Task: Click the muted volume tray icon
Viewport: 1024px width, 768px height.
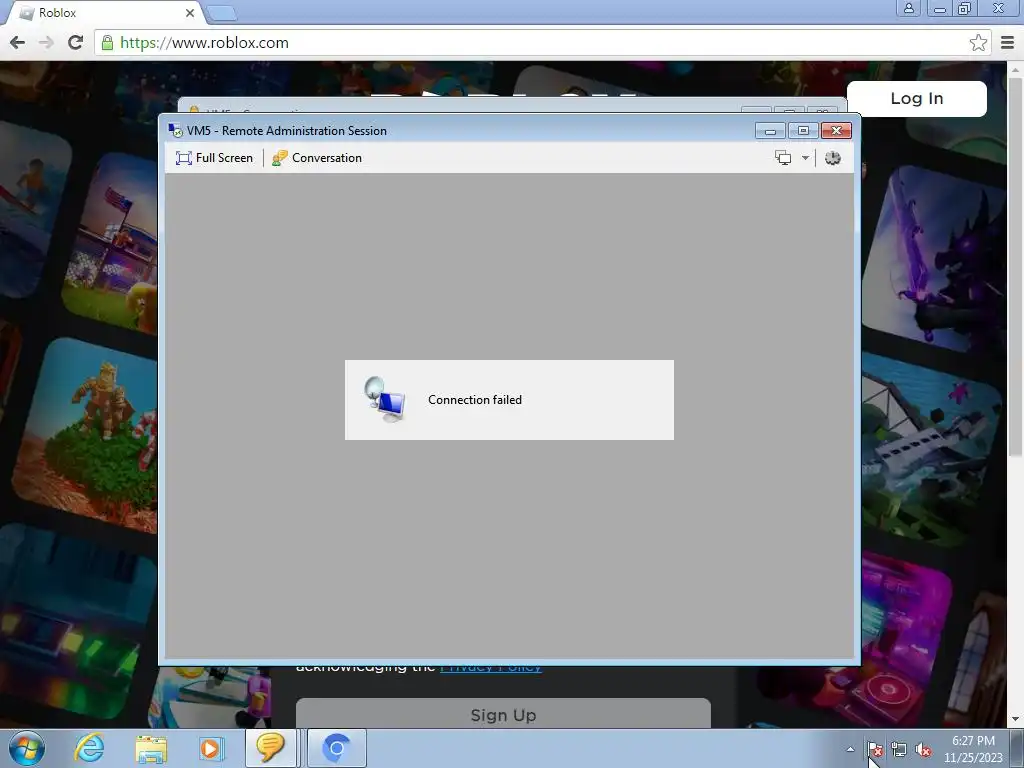Action: pos(923,749)
